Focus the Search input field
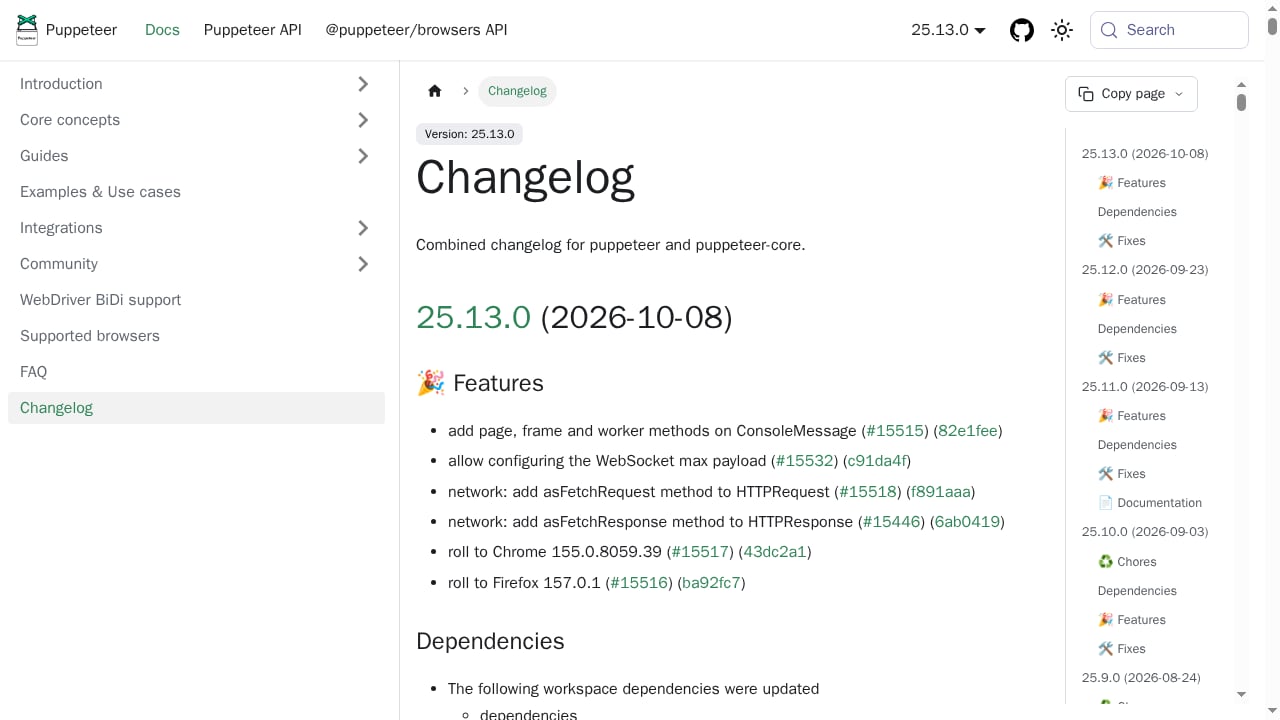 1169,30
